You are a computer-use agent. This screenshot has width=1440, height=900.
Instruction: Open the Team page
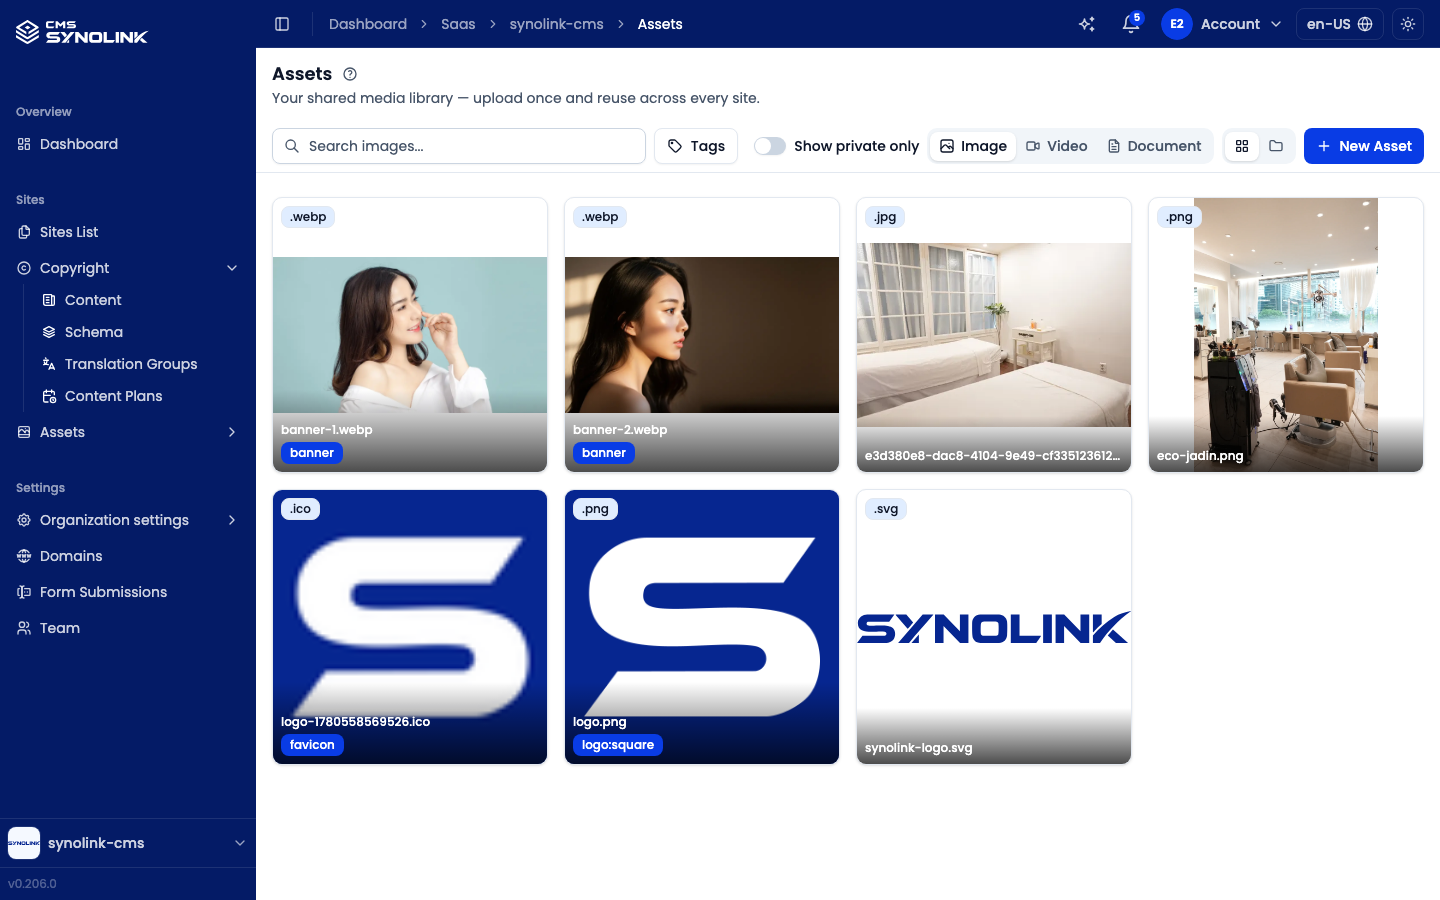pos(128,628)
